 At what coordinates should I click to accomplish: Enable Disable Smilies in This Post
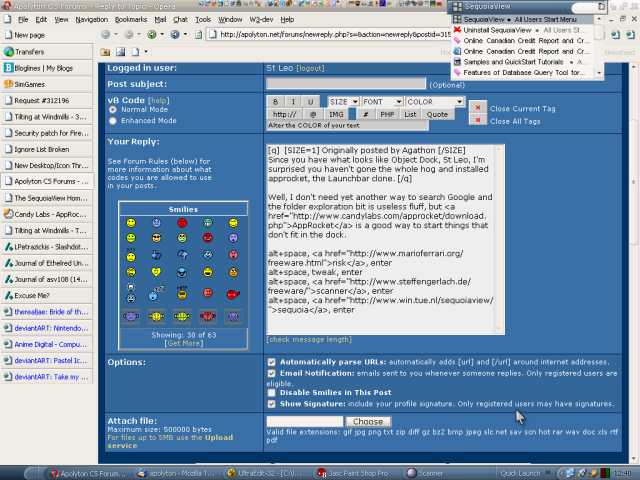coord(272,393)
